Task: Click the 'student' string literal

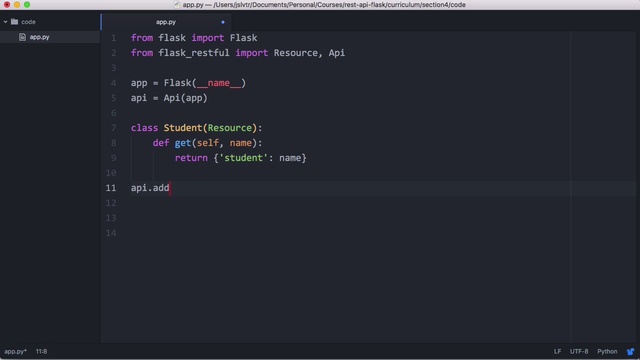Action: point(243,158)
